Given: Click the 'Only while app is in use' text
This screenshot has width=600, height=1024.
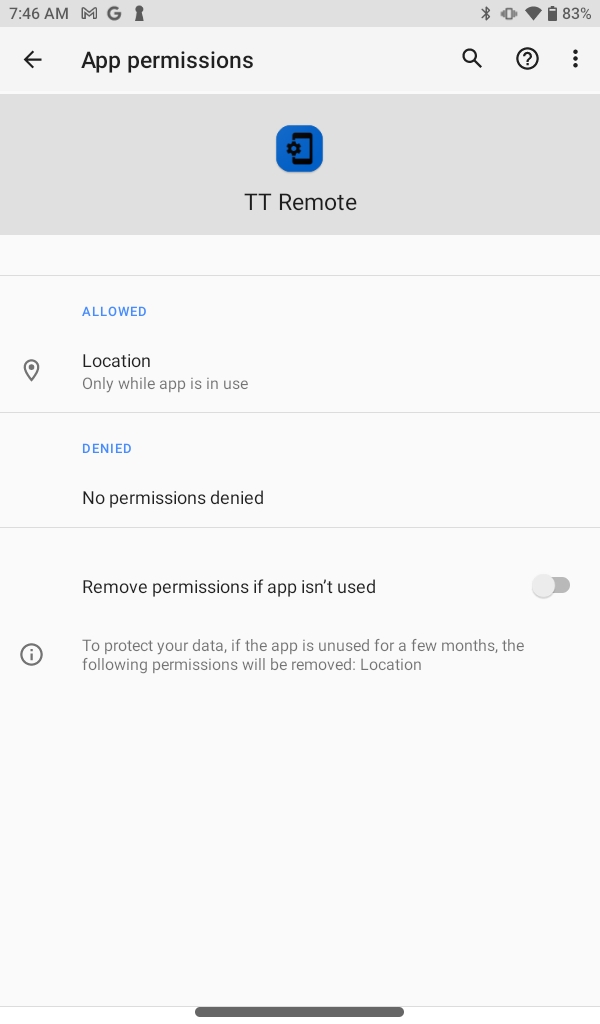Looking at the screenshot, I should click(x=165, y=384).
